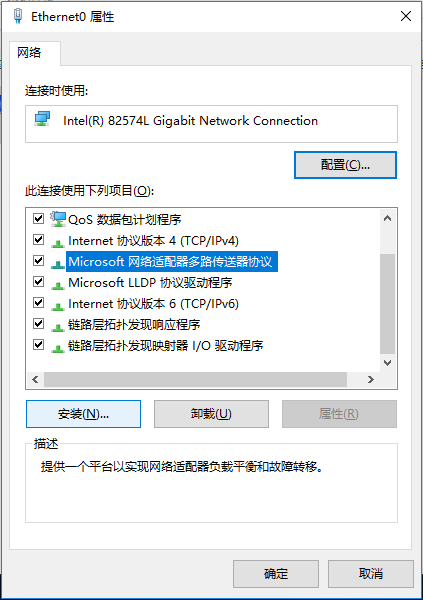
Task: Click the horizontal scroll right arrow
Action: 371,380
